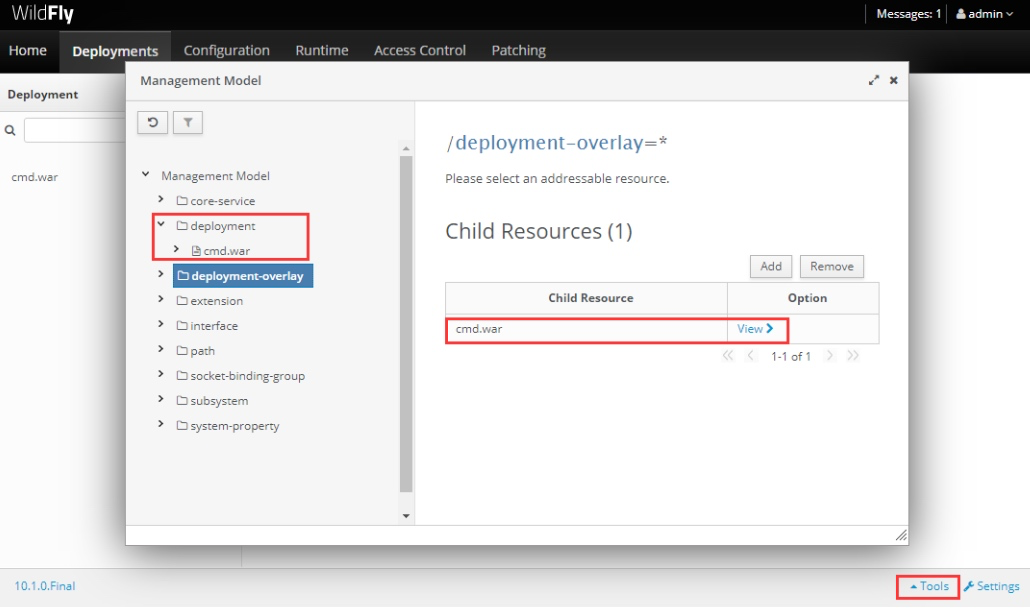Screen dimensions: 1030x612
Task: Expand the core-service tree node
Action: [161, 200]
